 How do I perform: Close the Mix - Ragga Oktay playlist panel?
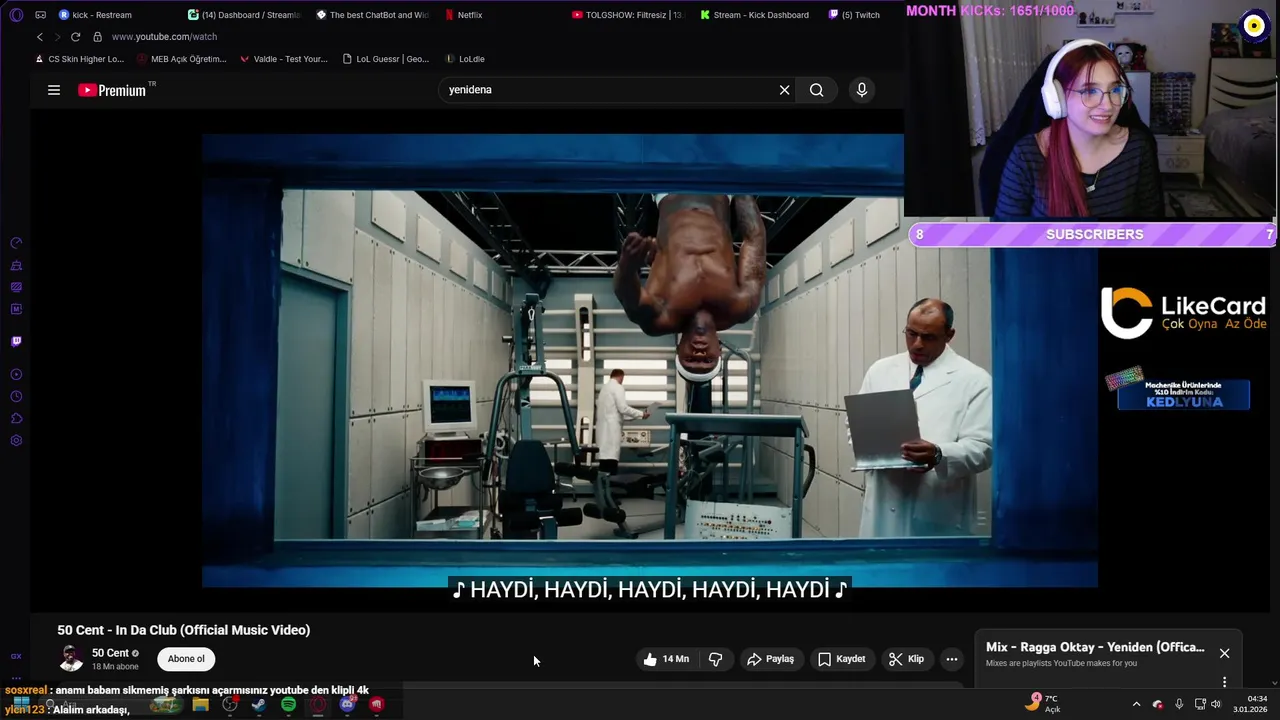(1224, 653)
